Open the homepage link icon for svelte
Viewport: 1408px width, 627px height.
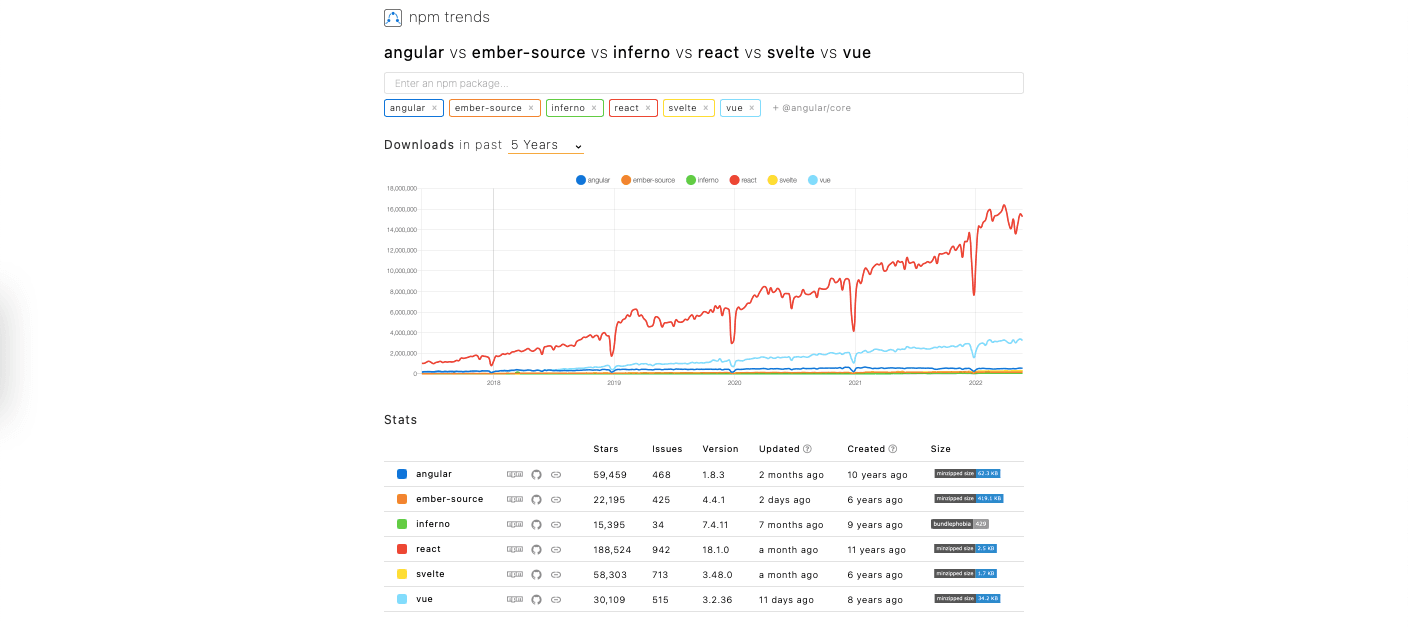pyautogui.click(x=556, y=574)
